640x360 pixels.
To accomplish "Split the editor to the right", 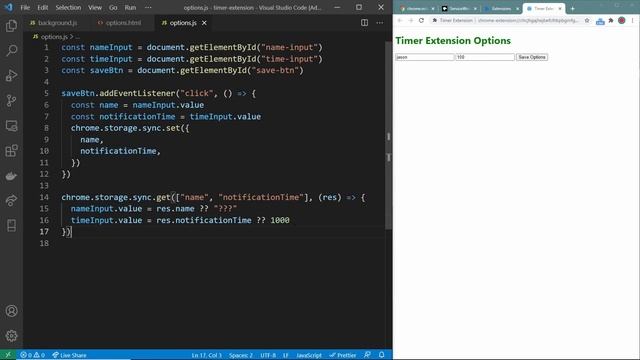I will pos(364,23).
